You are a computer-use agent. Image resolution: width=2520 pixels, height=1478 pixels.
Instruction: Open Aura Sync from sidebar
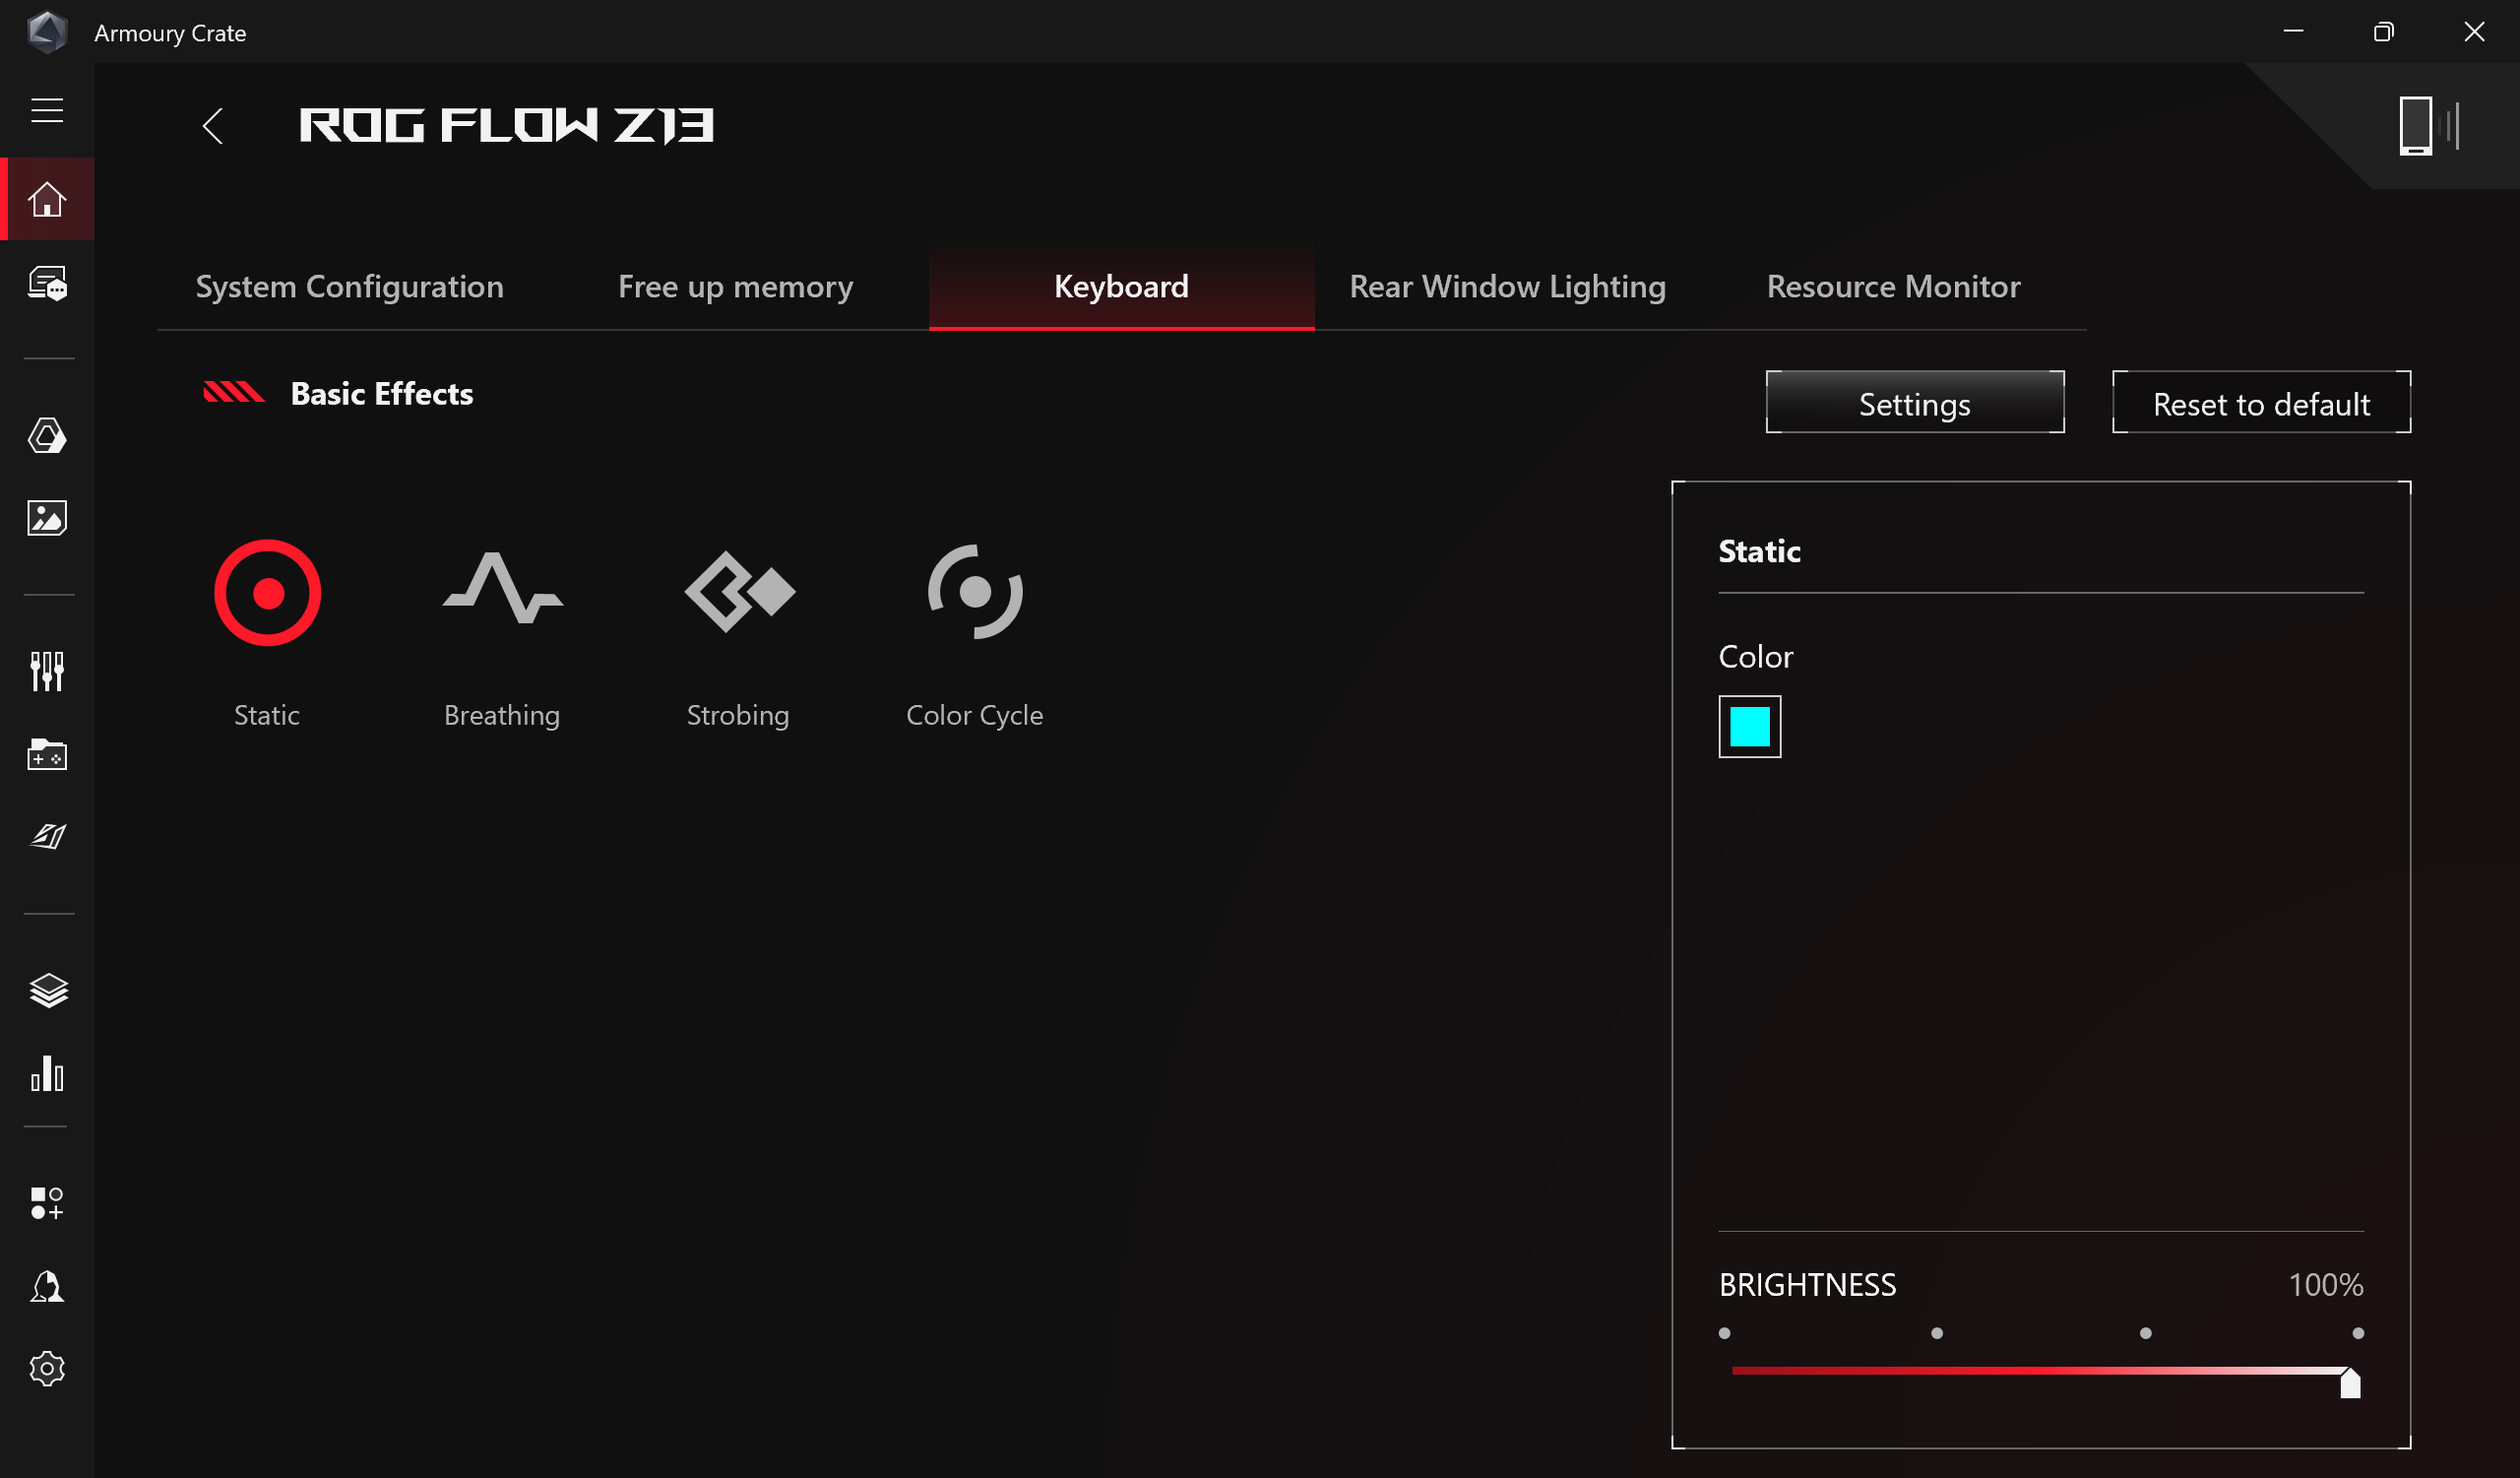(47, 436)
